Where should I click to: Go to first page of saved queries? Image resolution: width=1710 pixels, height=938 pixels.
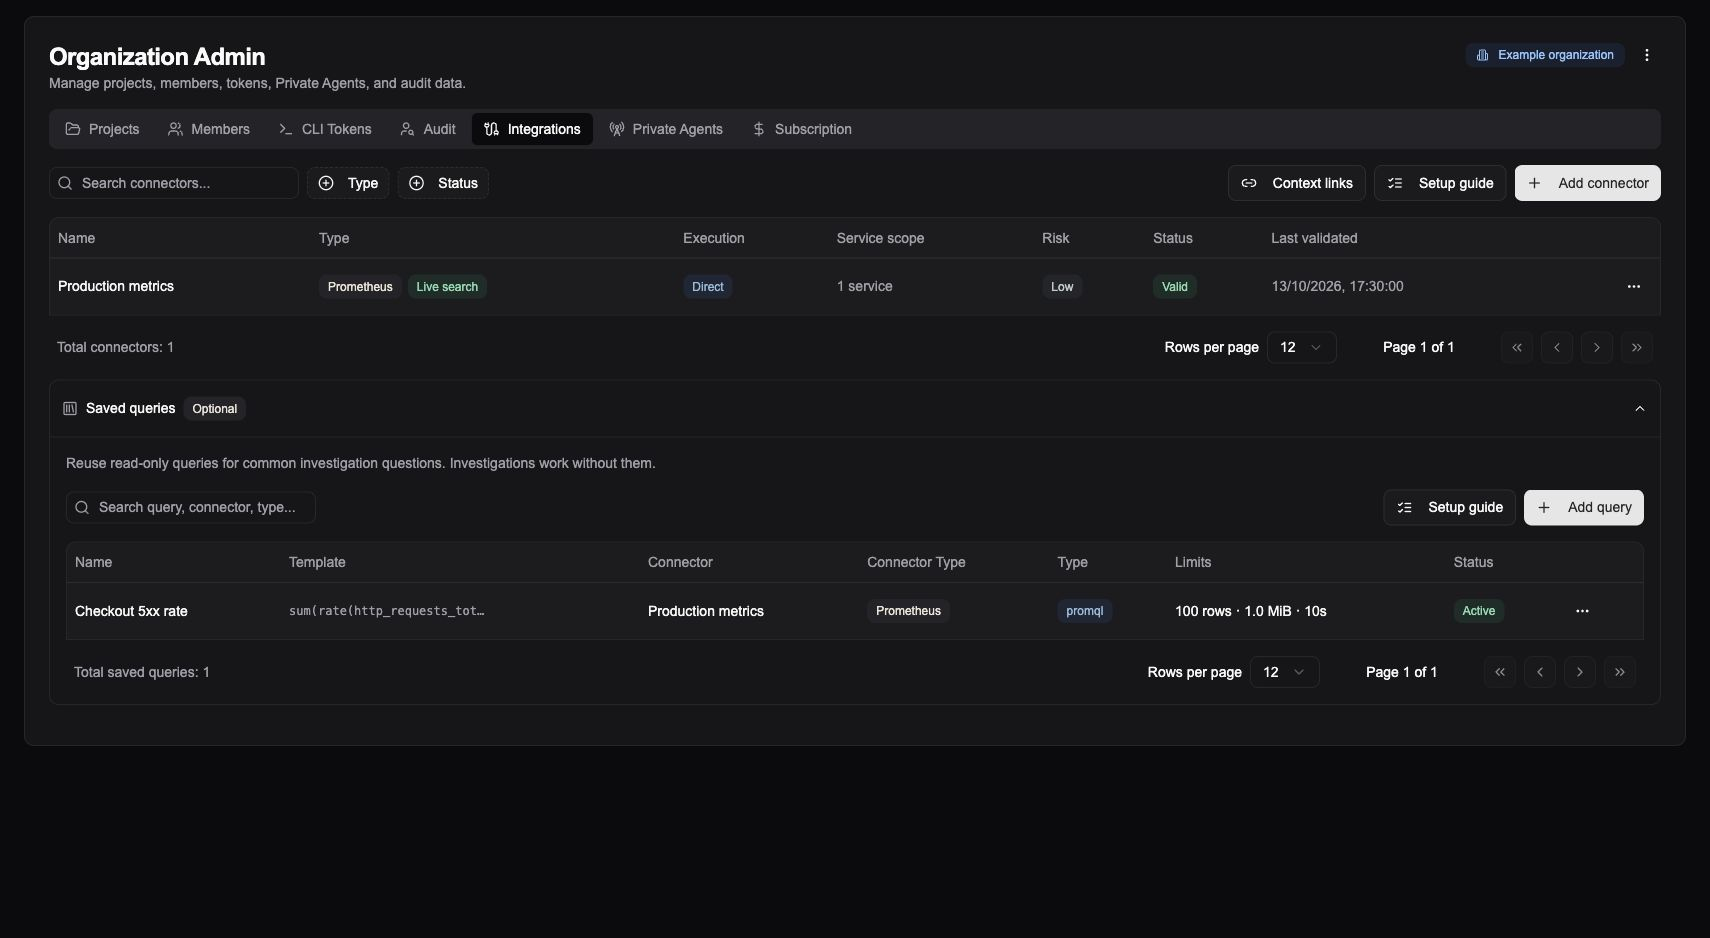(1500, 672)
